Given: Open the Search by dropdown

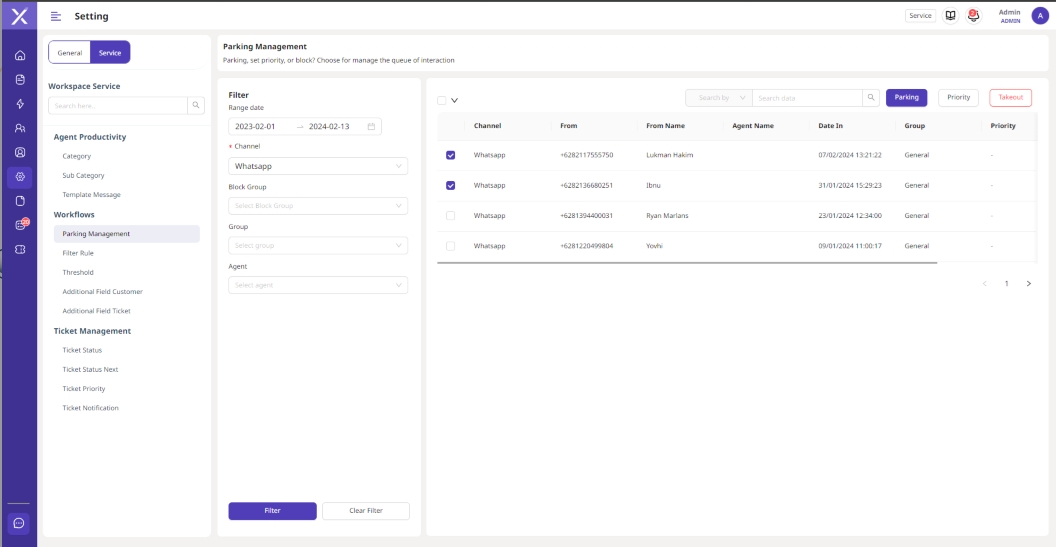Looking at the screenshot, I should tap(718, 98).
